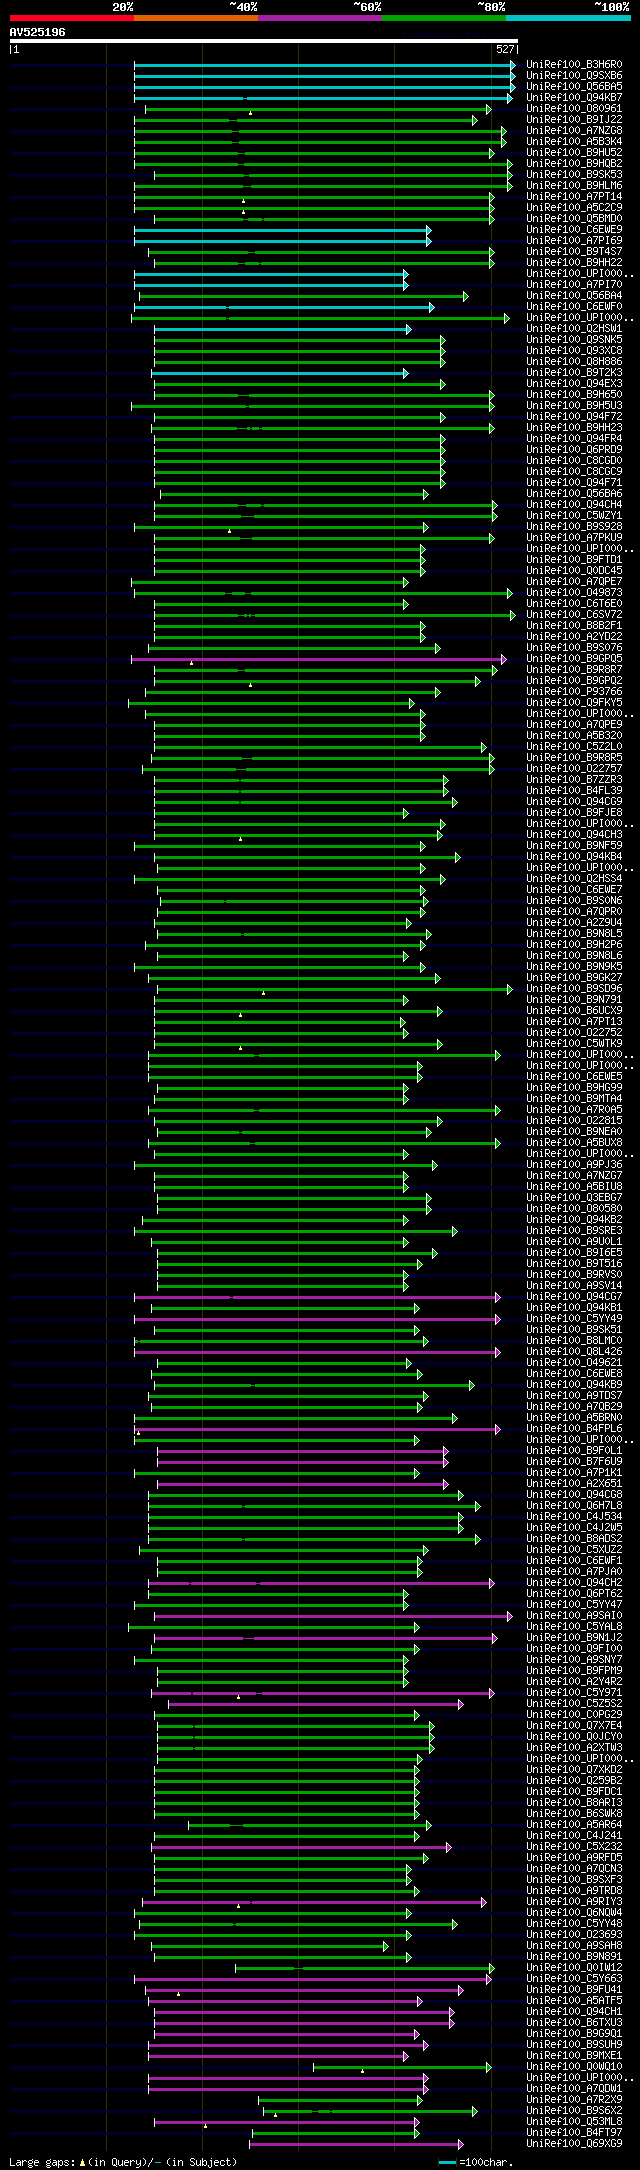The height and width of the screenshot is (2170, 640).
Task: Select hit label UniRef100_C5WZY1
Action: pyautogui.click(x=574, y=516)
